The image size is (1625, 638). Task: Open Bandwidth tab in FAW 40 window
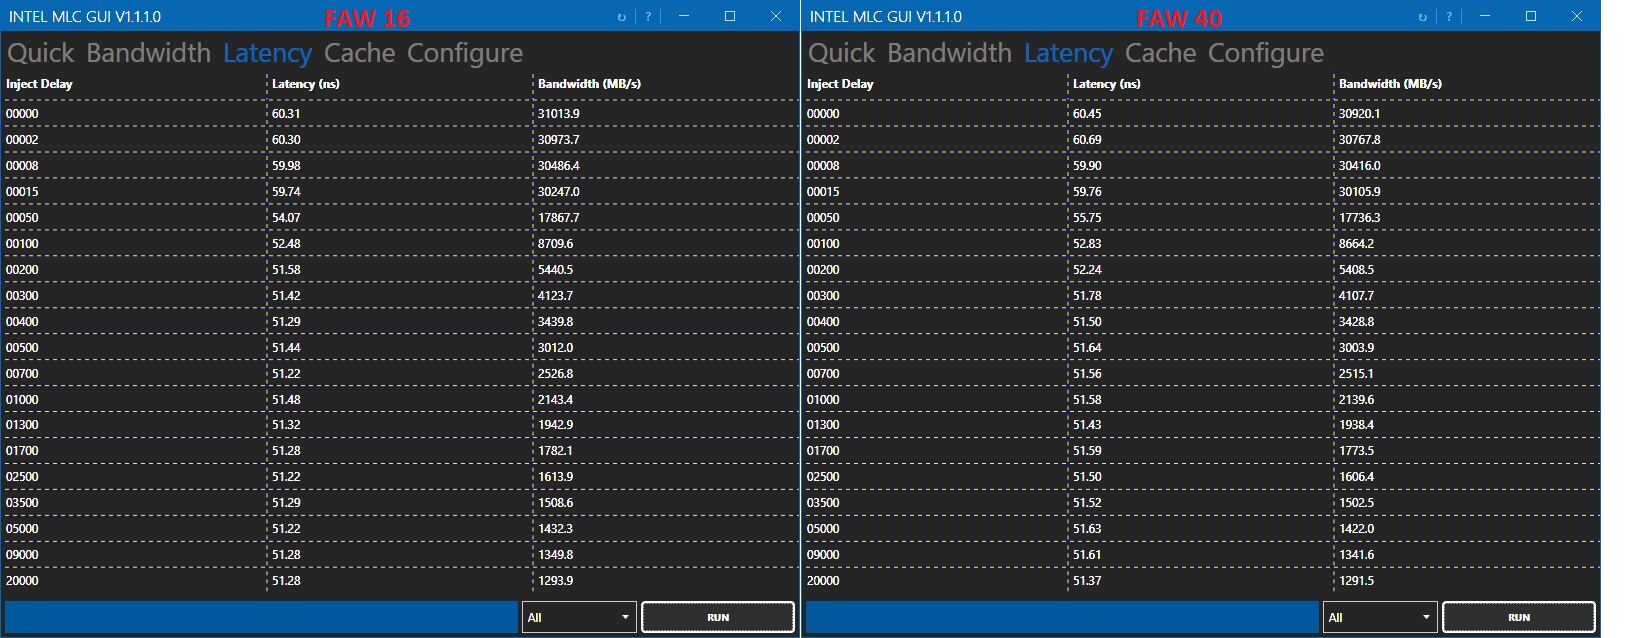coord(950,53)
